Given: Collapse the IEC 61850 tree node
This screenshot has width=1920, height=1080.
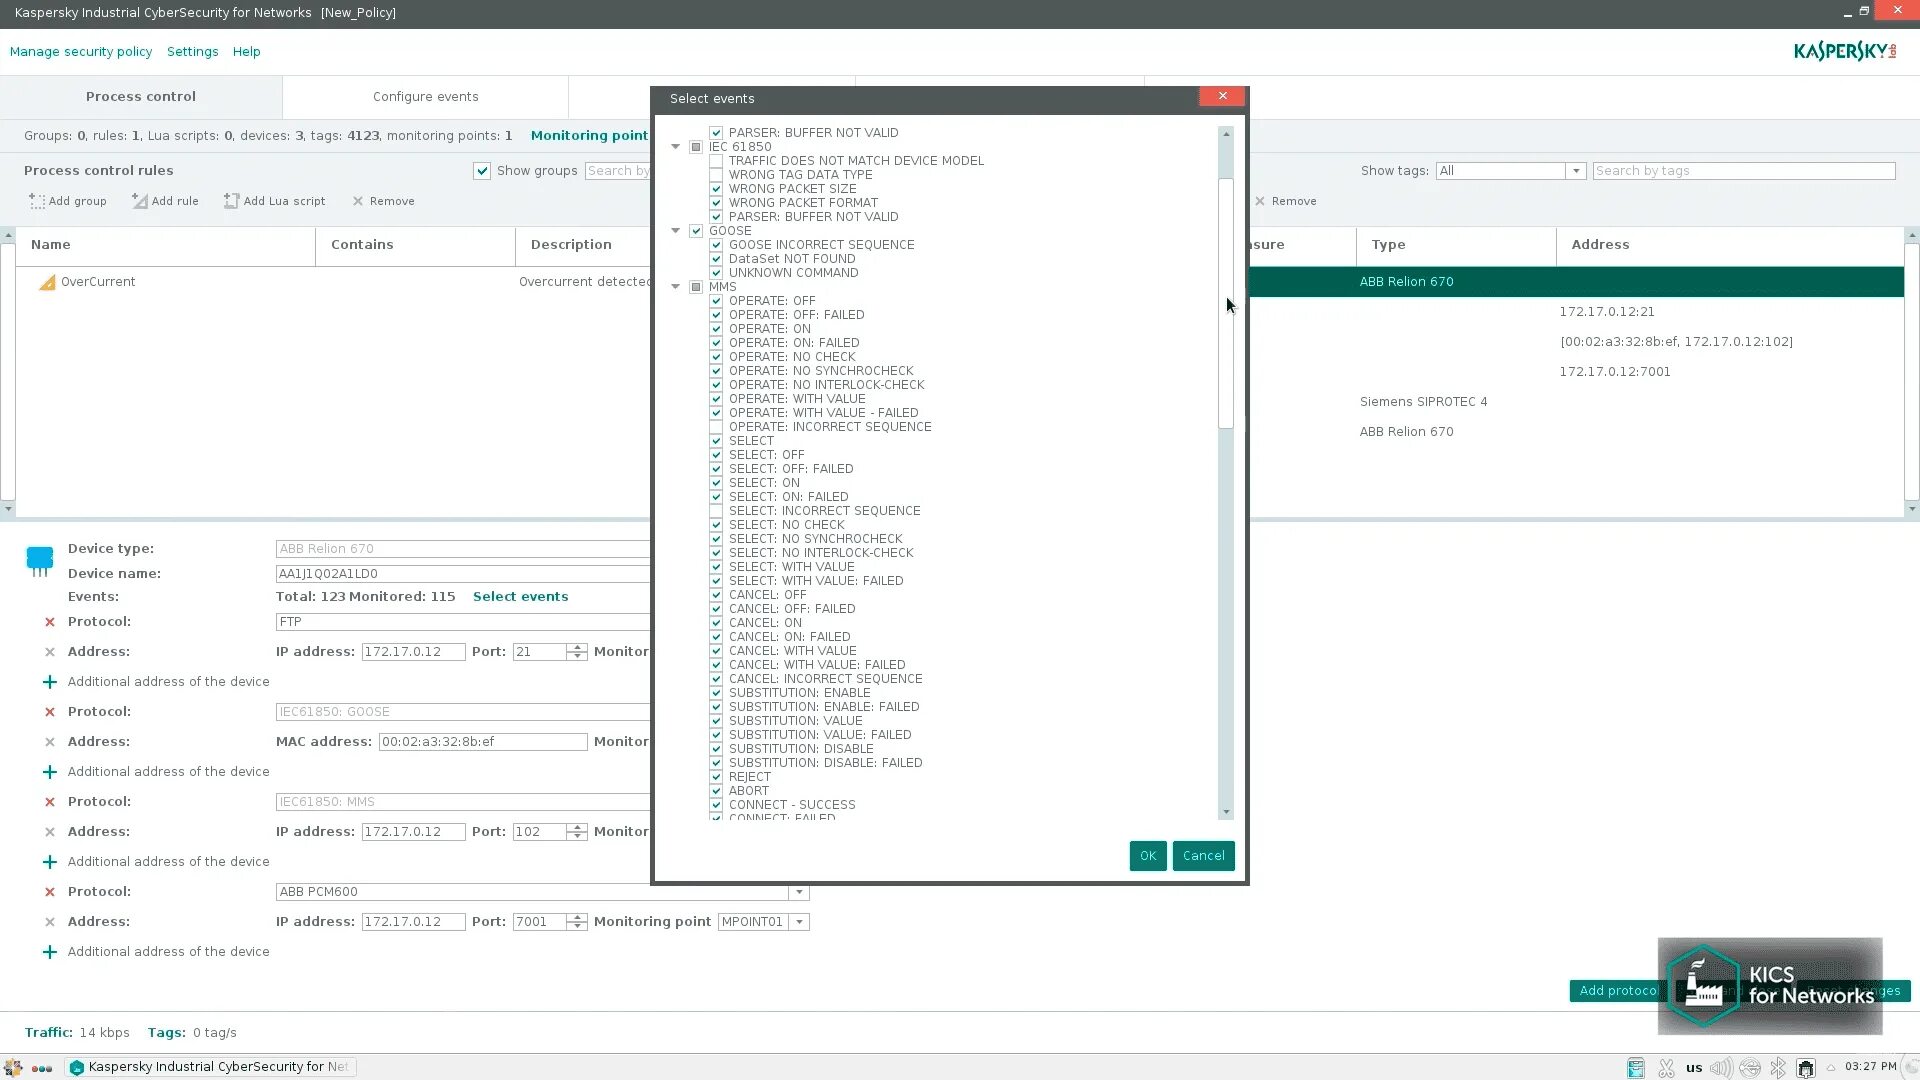Looking at the screenshot, I should pos(675,146).
